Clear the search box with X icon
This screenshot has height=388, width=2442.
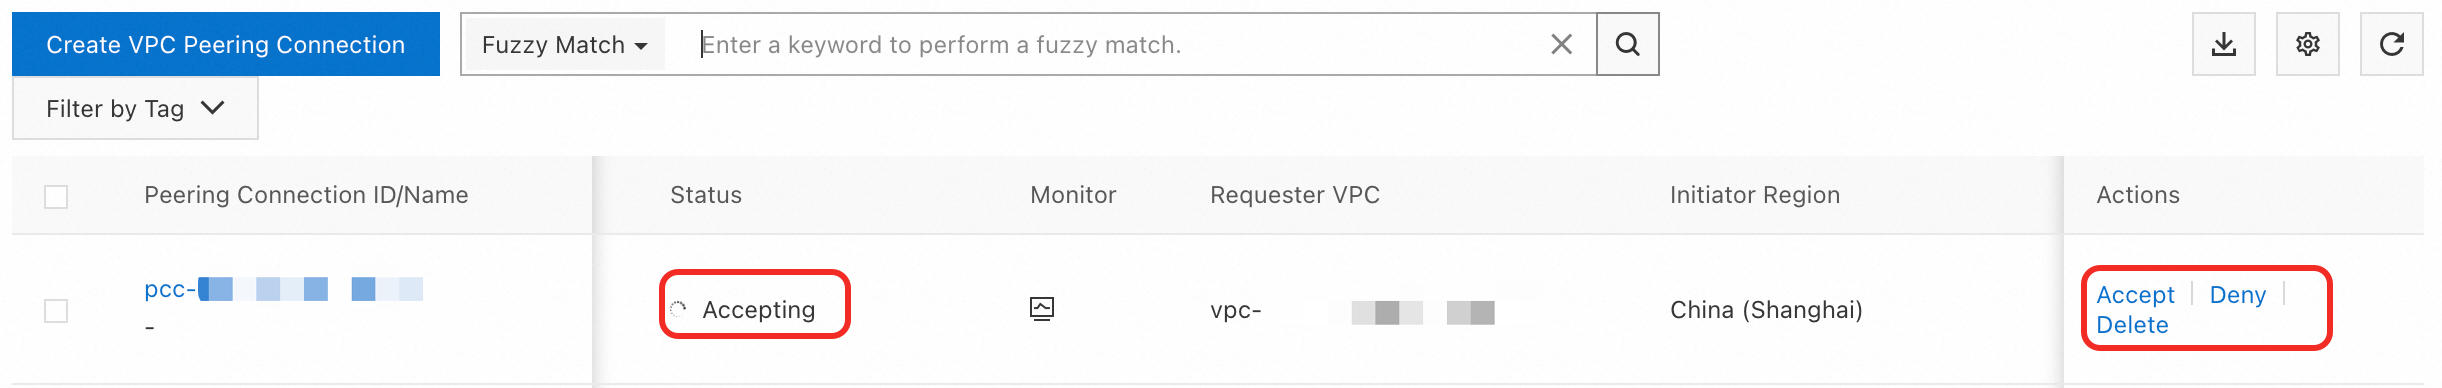1561,44
